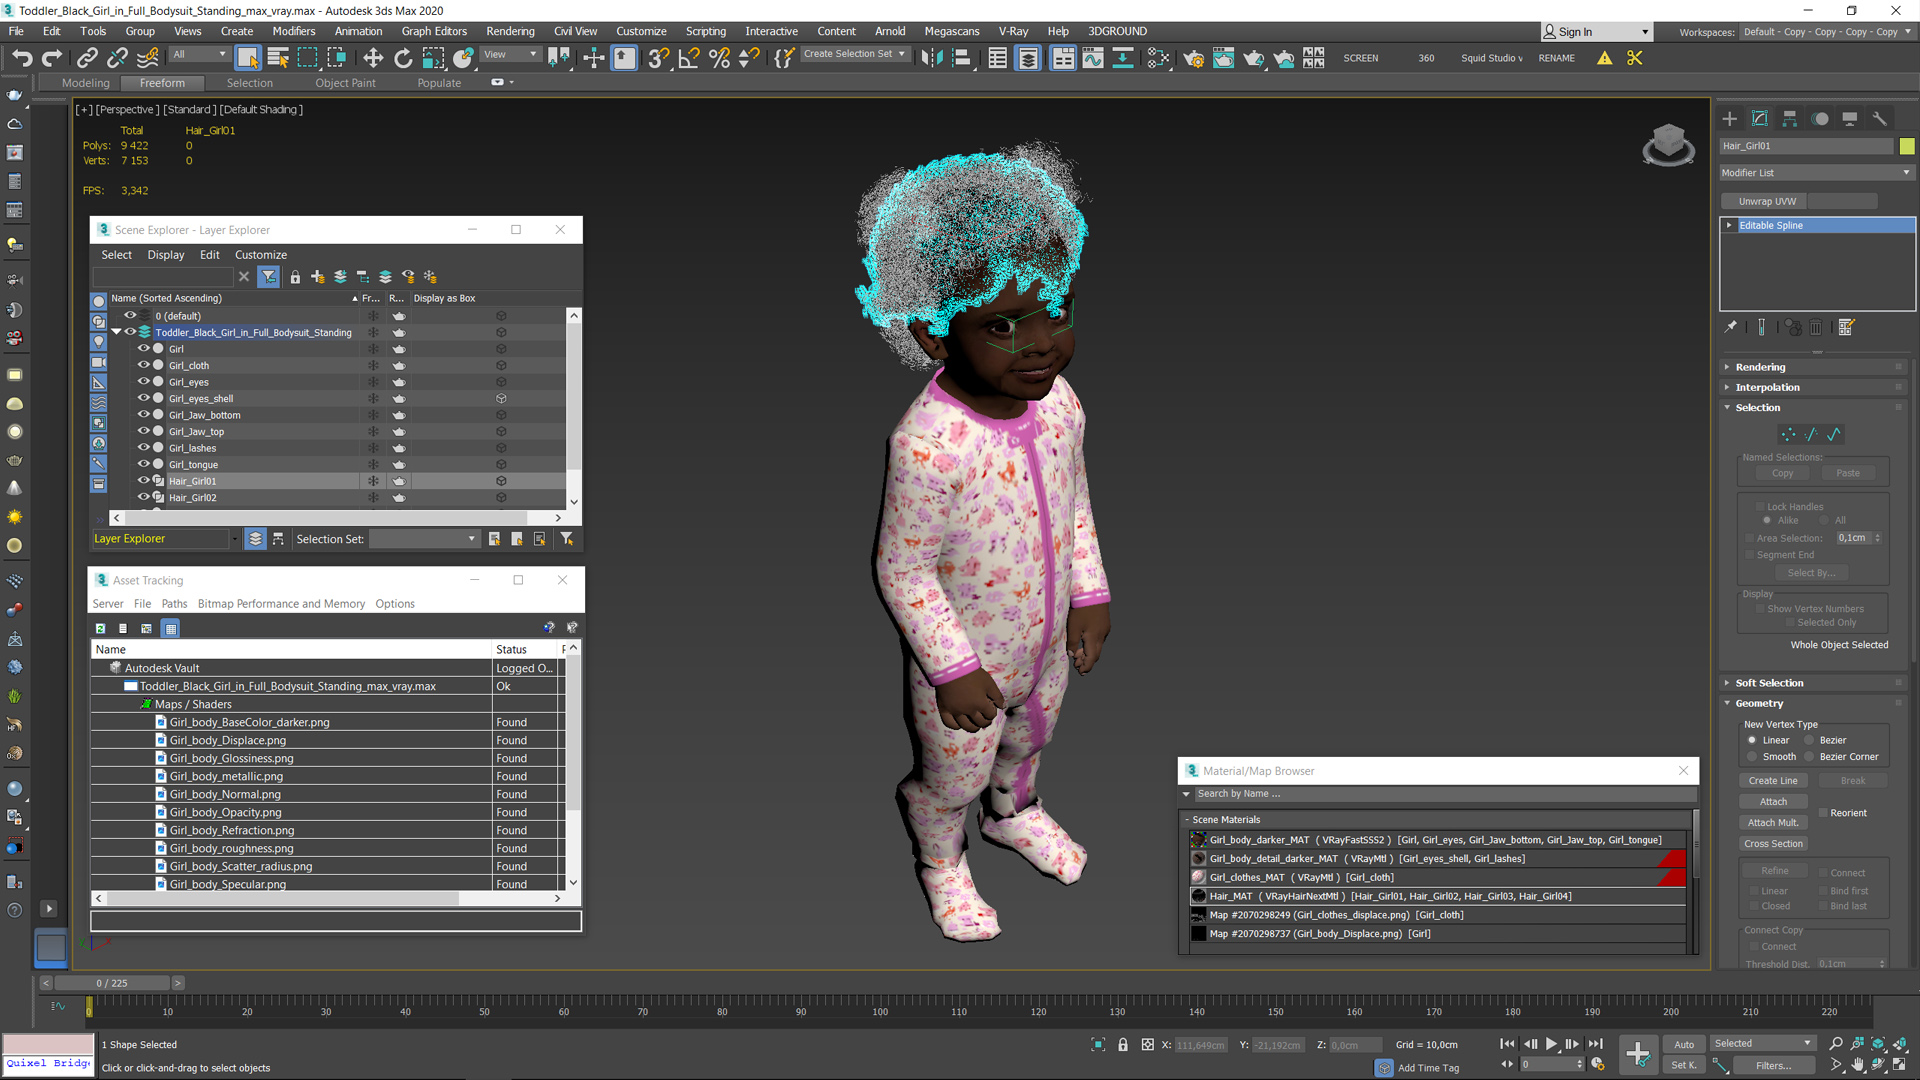Click the Sign In button
This screenshot has width=1920, height=1080.
(x=1596, y=32)
